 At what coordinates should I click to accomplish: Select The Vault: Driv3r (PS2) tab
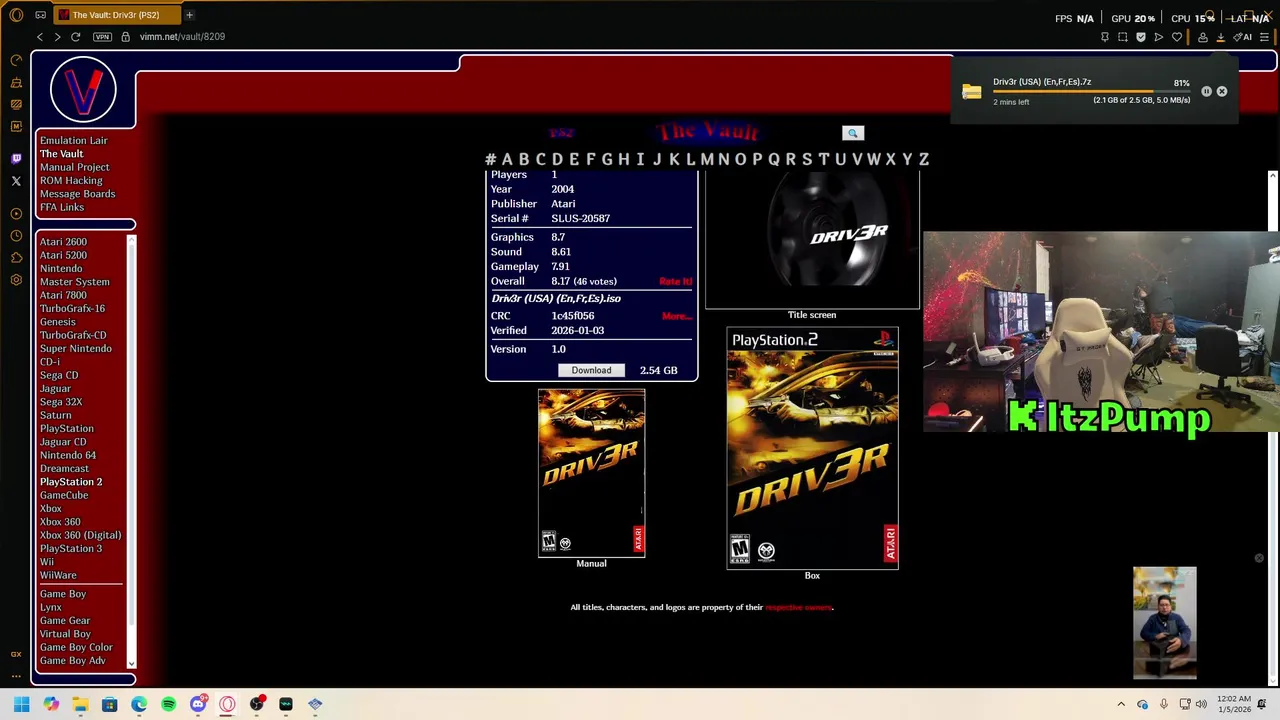coord(115,15)
